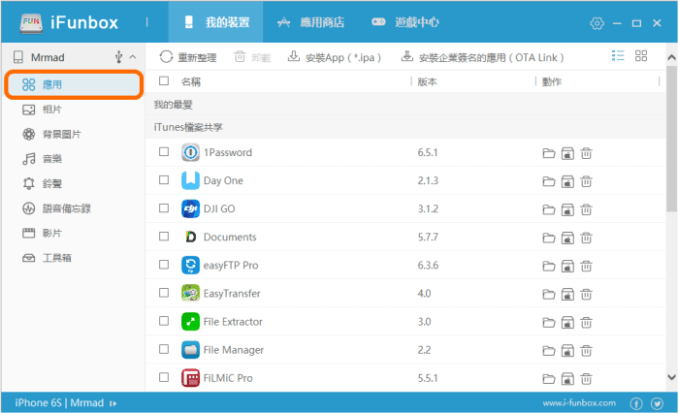Delete DJI GO using trash icon
Image resolution: width=679 pixels, height=414 pixels.
coord(586,210)
